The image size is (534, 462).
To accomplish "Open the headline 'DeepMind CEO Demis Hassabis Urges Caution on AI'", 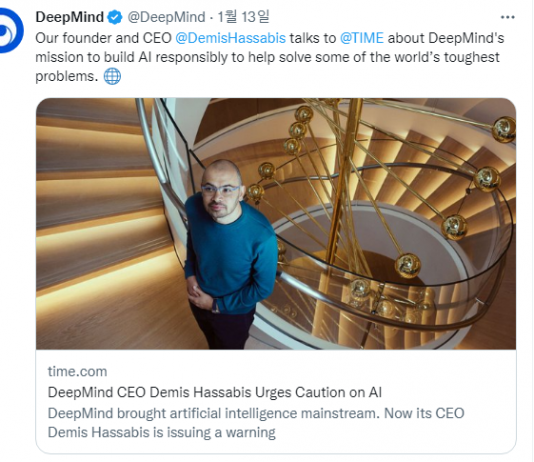I will (x=215, y=392).
